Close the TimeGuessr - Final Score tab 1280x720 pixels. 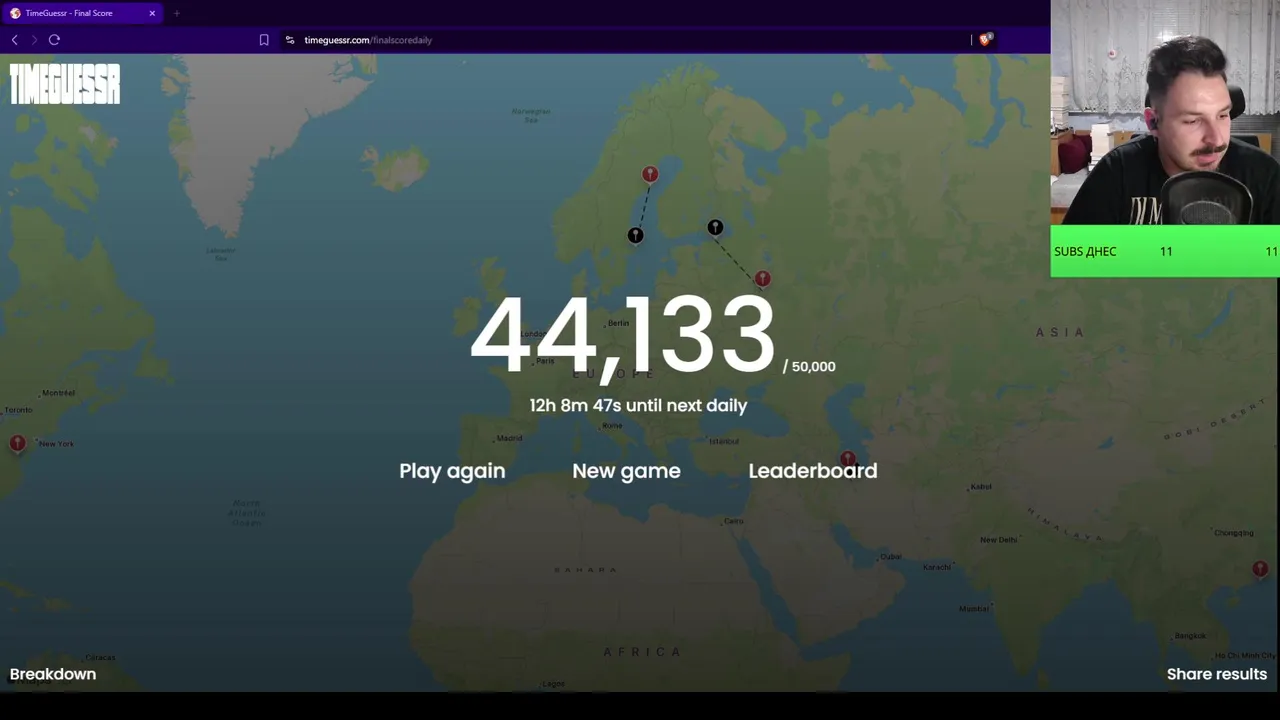pyautogui.click(x=152, y=13)
